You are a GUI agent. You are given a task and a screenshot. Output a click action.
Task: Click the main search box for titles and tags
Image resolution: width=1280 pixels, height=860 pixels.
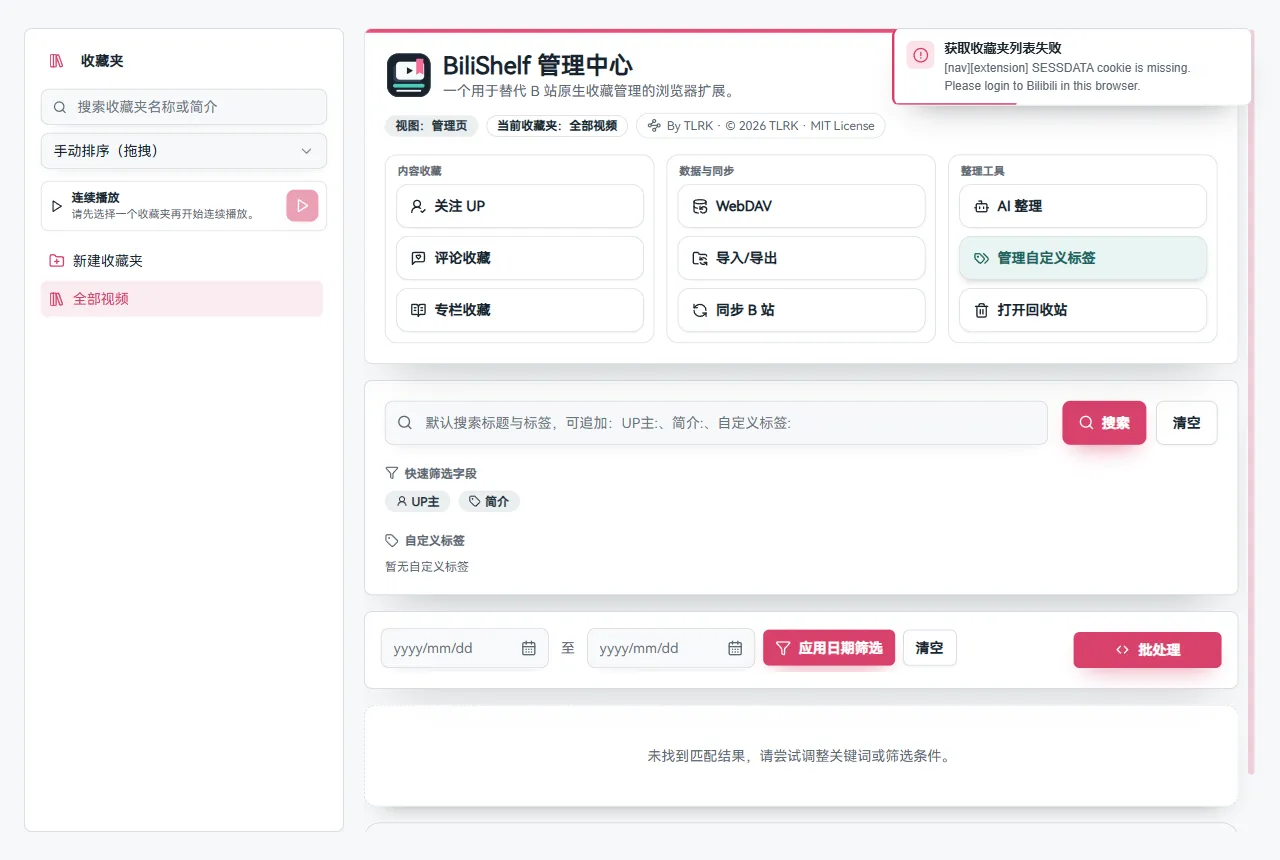coord(716,423)
